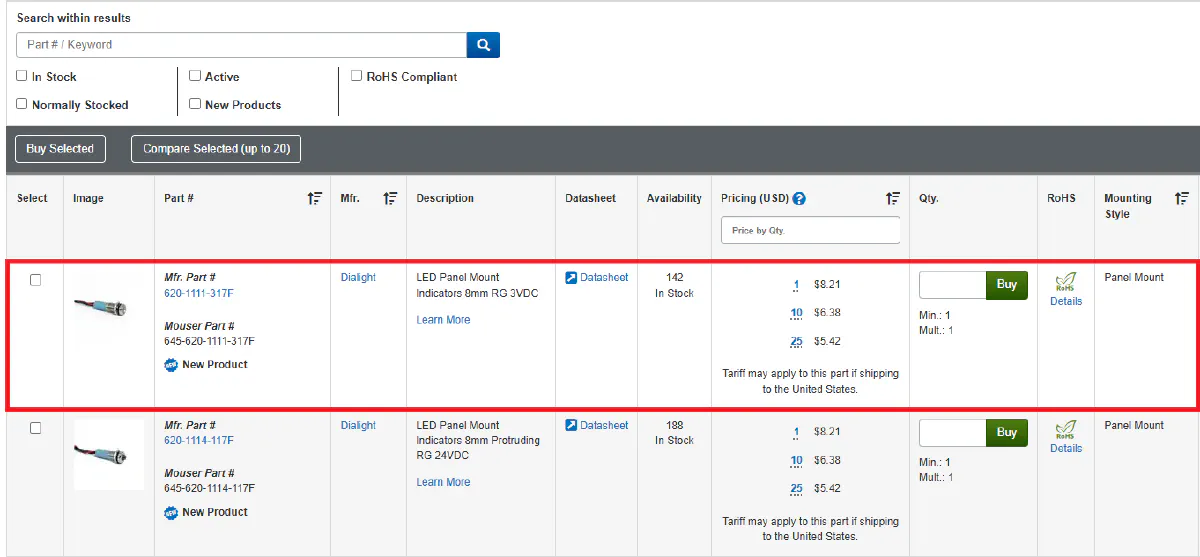Click the Availability column header
The image size is (1200, 557).
[x=674, y=198]
